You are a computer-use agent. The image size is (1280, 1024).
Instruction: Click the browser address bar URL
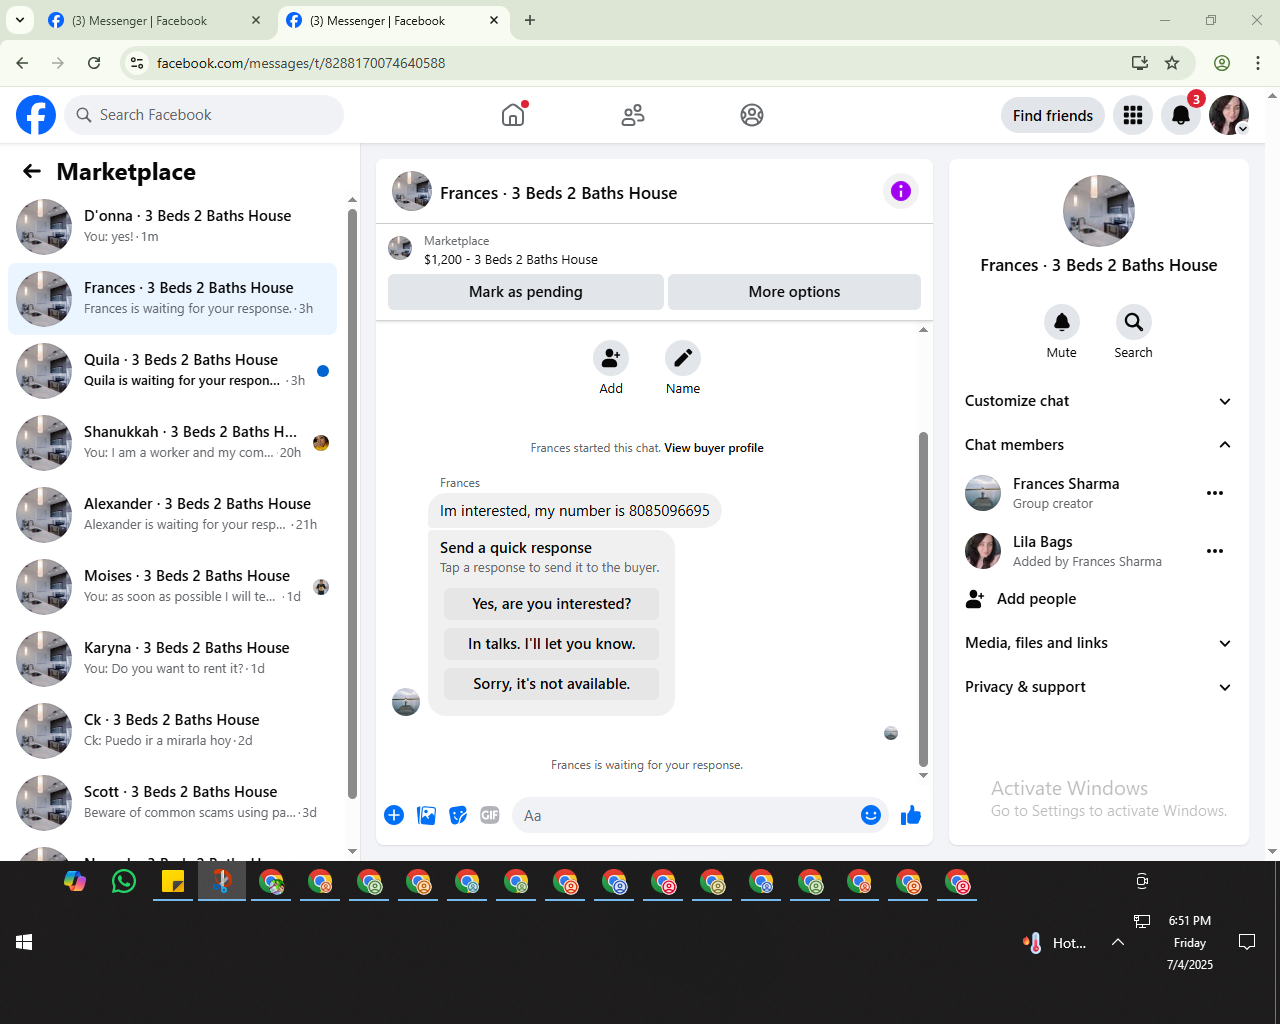click(x=301, y=63)
